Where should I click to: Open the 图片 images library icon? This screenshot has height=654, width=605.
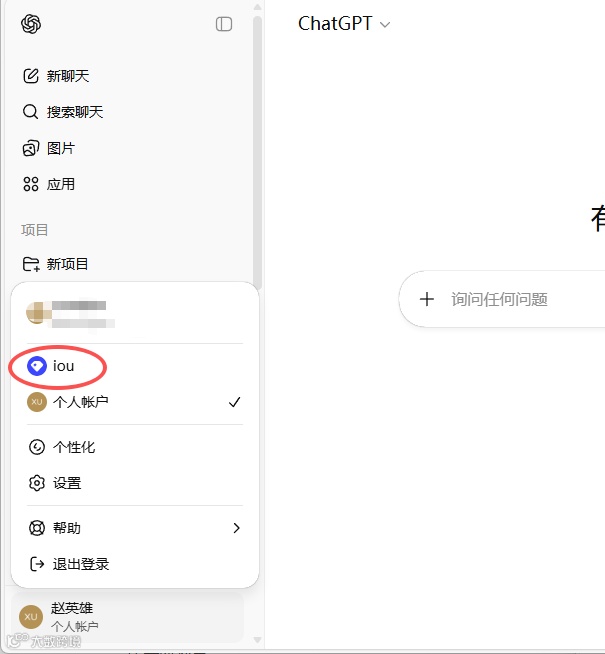tap(31, 148)
